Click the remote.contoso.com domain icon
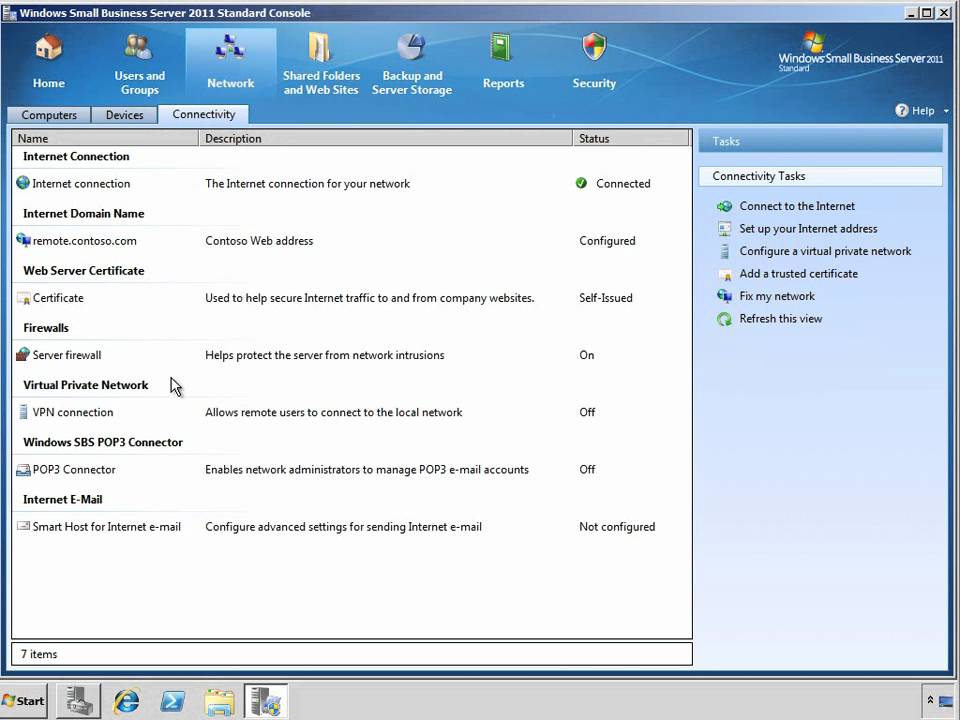 [23, 240]
